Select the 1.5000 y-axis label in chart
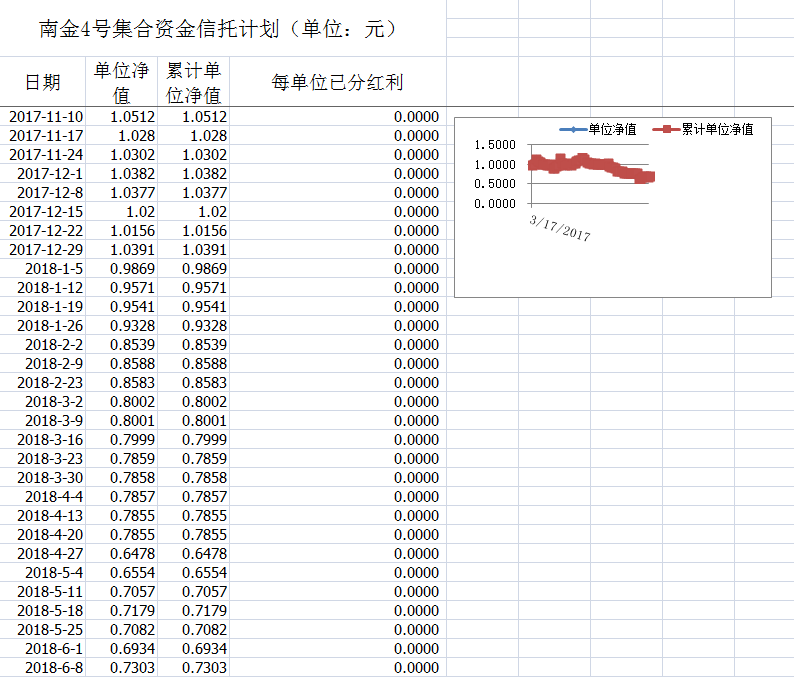The width and height of the screenshot is (794, 677). (493, 146)
